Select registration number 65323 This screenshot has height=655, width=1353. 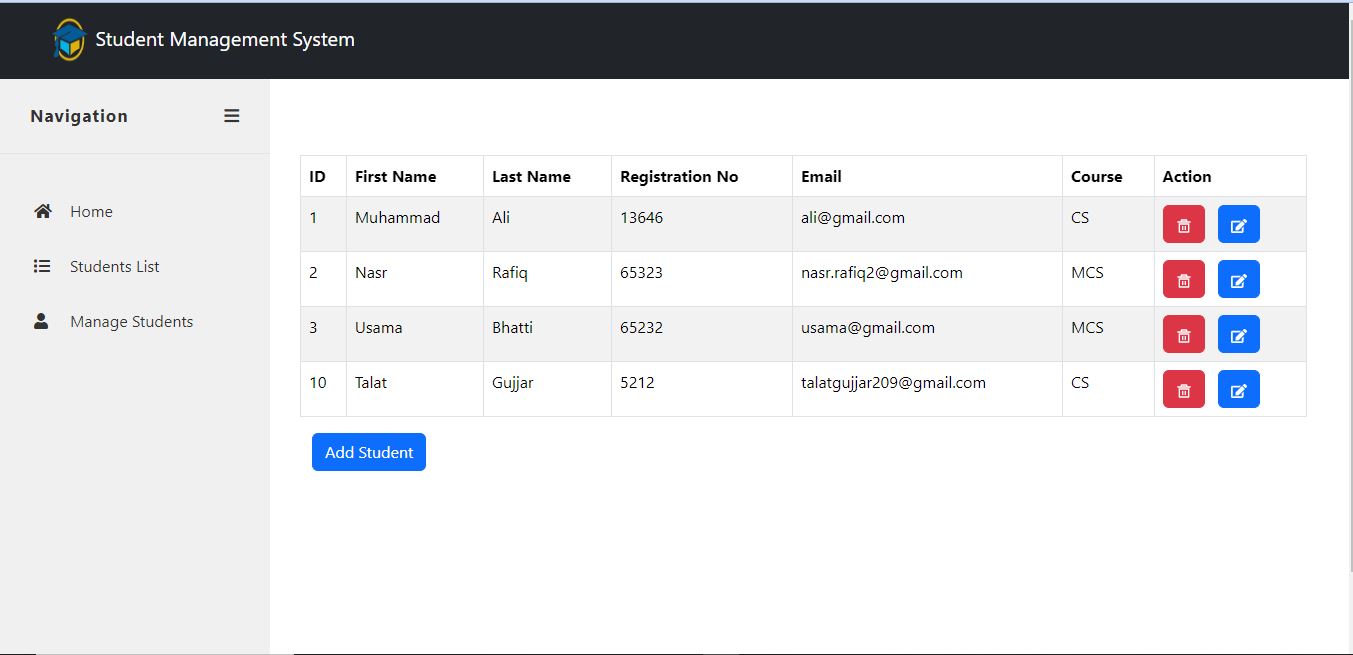(x=702, y=279)
